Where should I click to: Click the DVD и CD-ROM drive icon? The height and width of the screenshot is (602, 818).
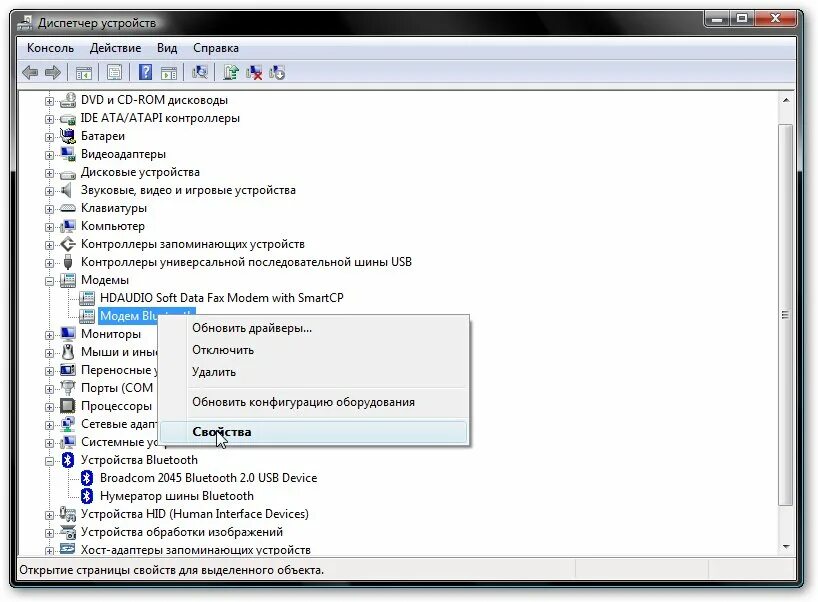(68, 100)
